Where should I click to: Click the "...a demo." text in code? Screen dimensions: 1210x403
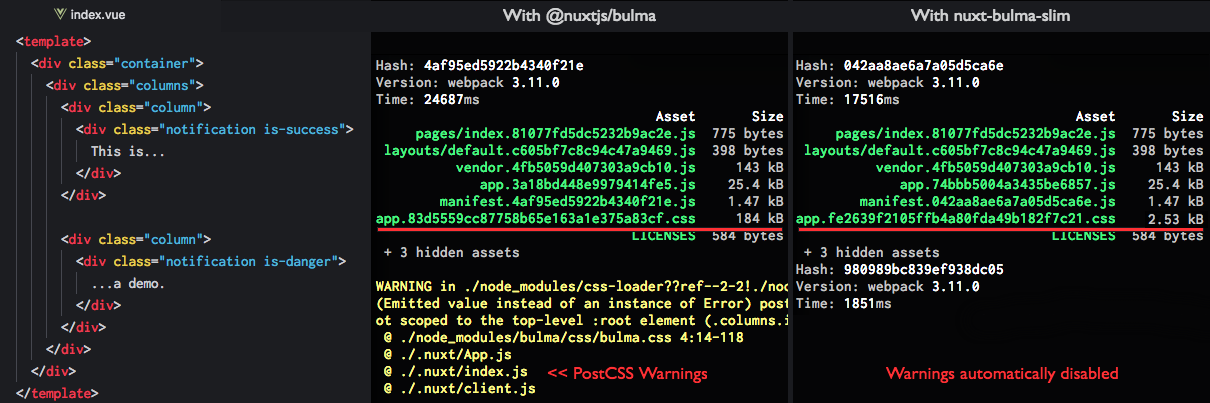(128, 283)
